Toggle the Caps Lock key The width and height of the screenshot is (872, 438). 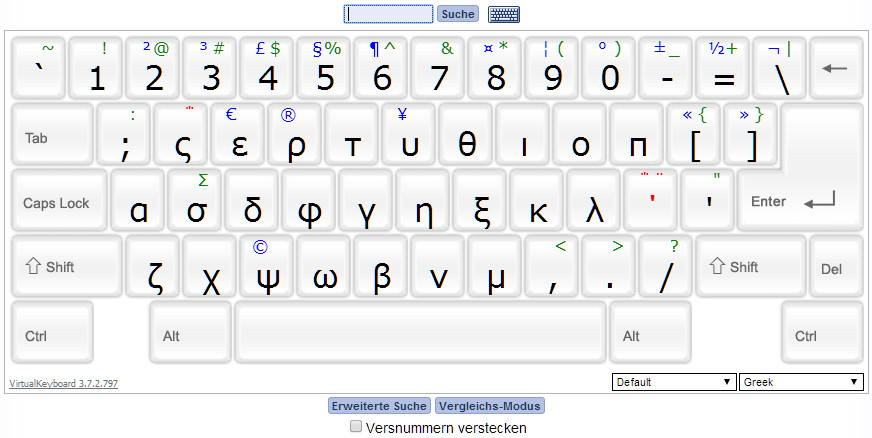pyautogui.click(x=60, y=200)
